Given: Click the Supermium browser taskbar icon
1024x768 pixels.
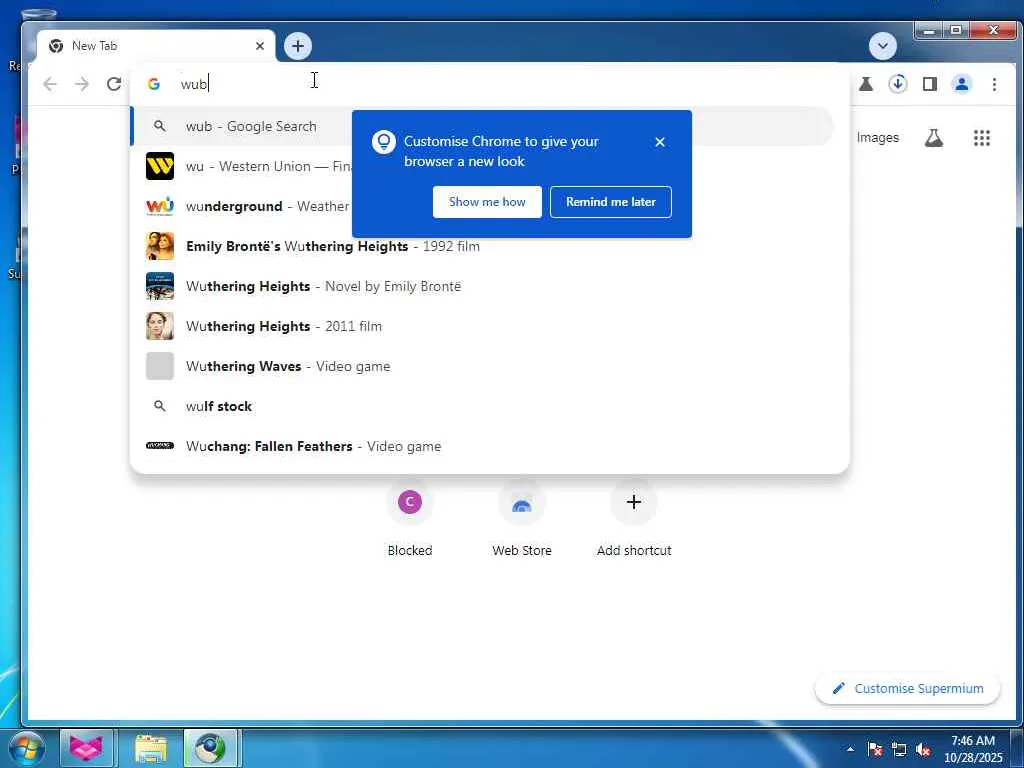Looking at the screenshot, I should pyautogui.click(x=211, y=748).
